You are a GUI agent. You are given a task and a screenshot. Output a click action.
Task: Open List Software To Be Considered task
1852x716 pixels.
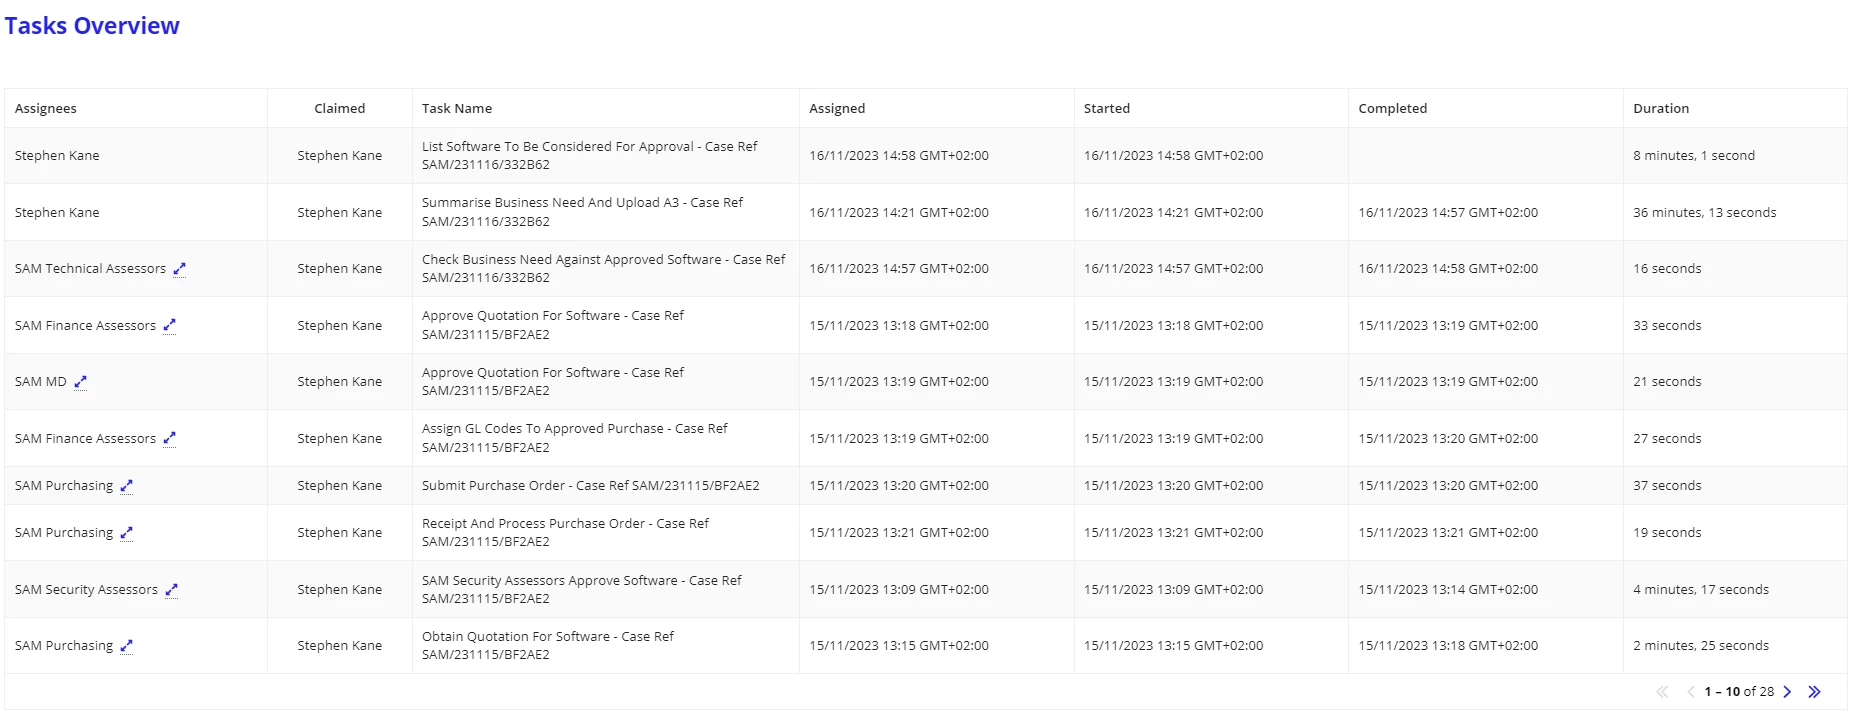(x=590, y=155)
